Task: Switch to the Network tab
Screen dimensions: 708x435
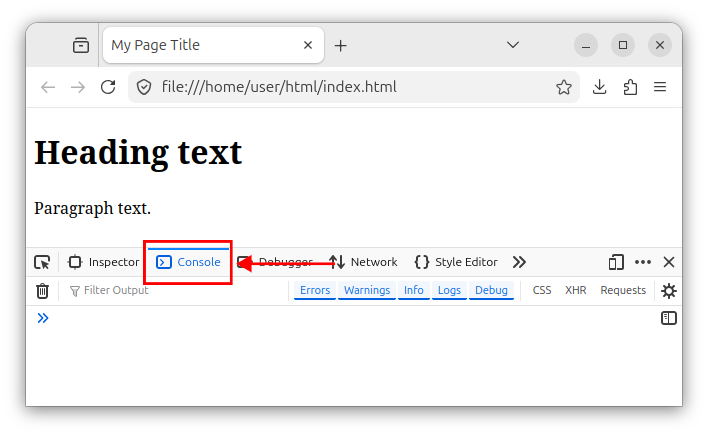Action: coord(363,262)
